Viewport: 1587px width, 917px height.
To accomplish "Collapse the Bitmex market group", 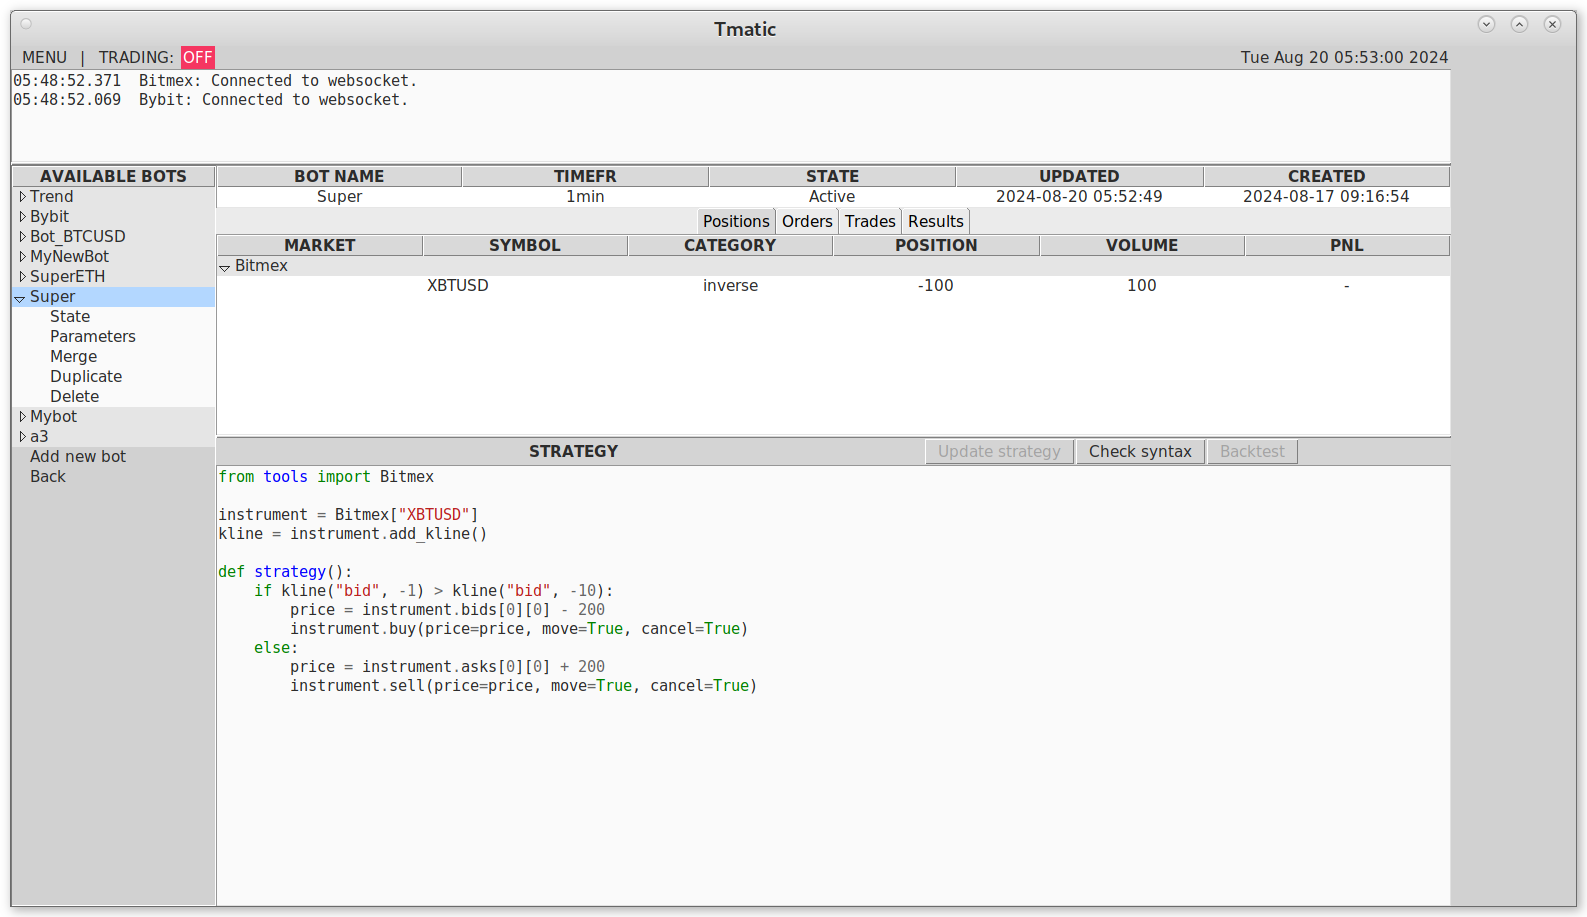I will coord(225,267).
